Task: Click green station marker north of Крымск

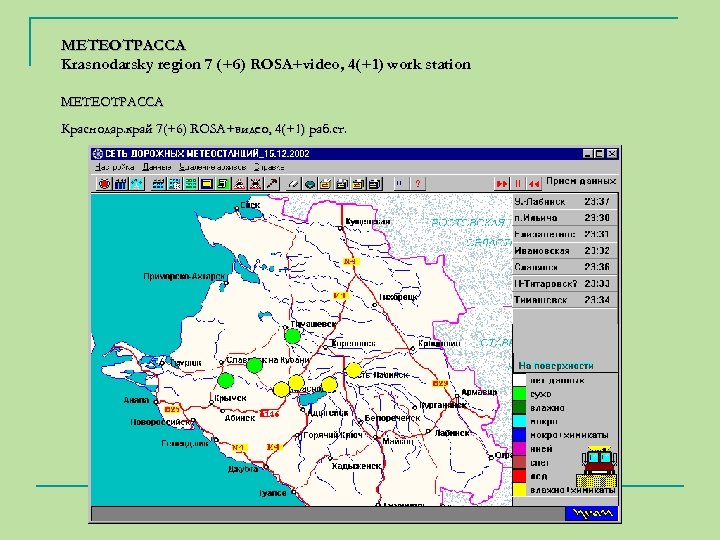Action: click(x=225, y=380)
